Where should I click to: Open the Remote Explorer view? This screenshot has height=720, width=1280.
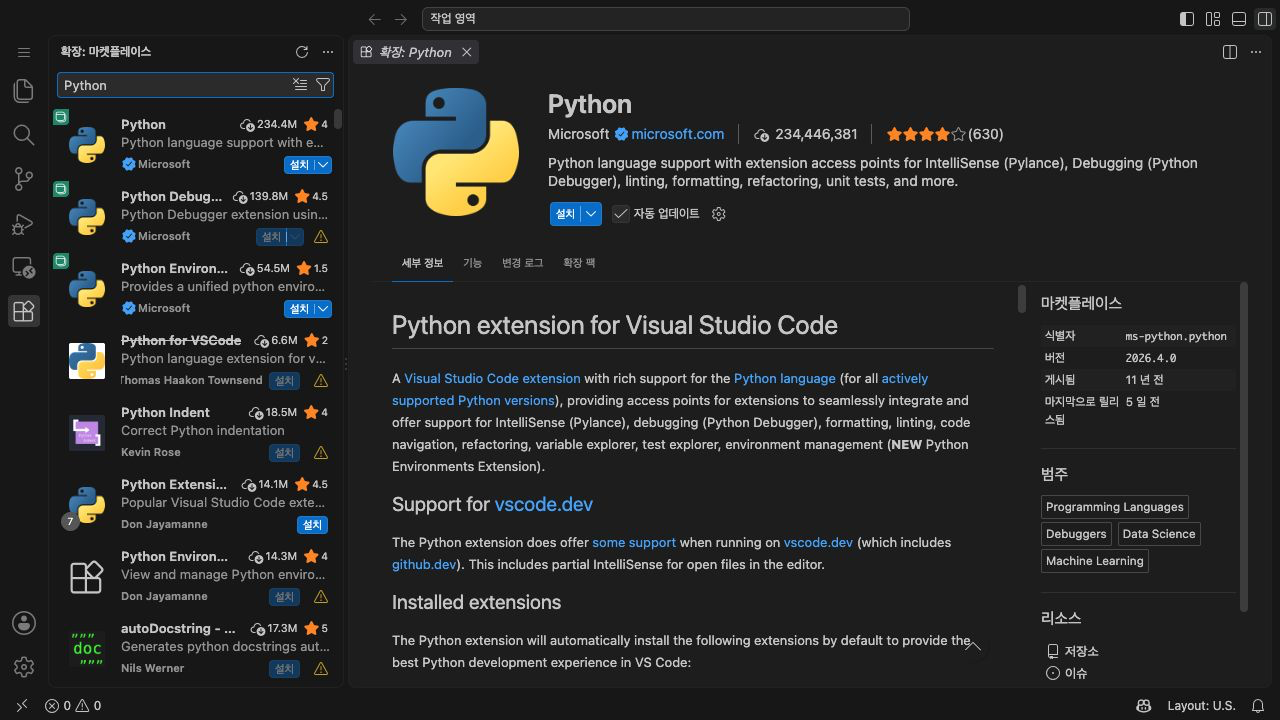click(24, 268)
